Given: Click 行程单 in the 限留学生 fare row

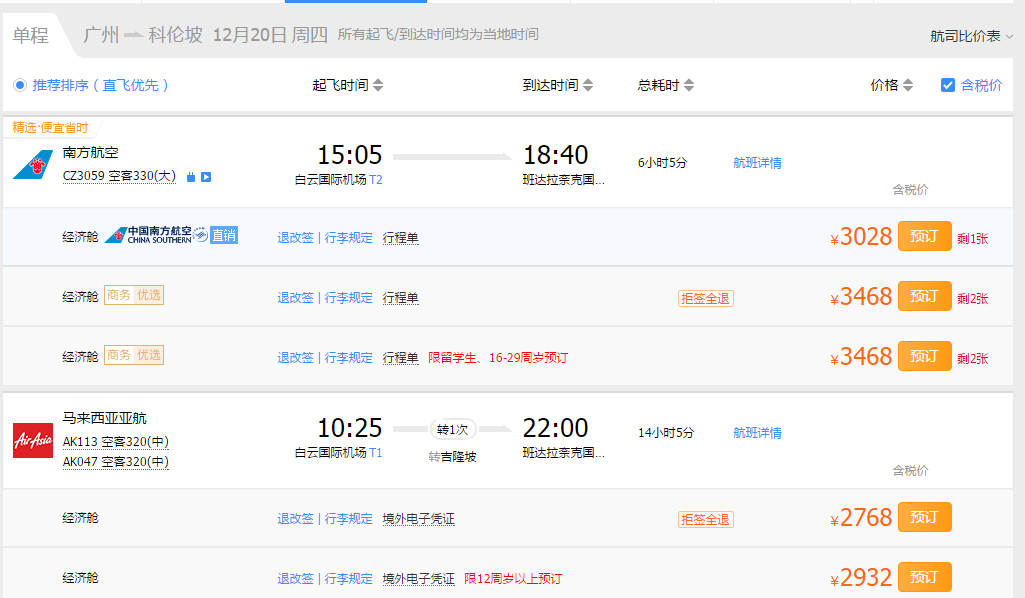Looking at the screenshot, I should pyautogui.click(x=401, y=358).
